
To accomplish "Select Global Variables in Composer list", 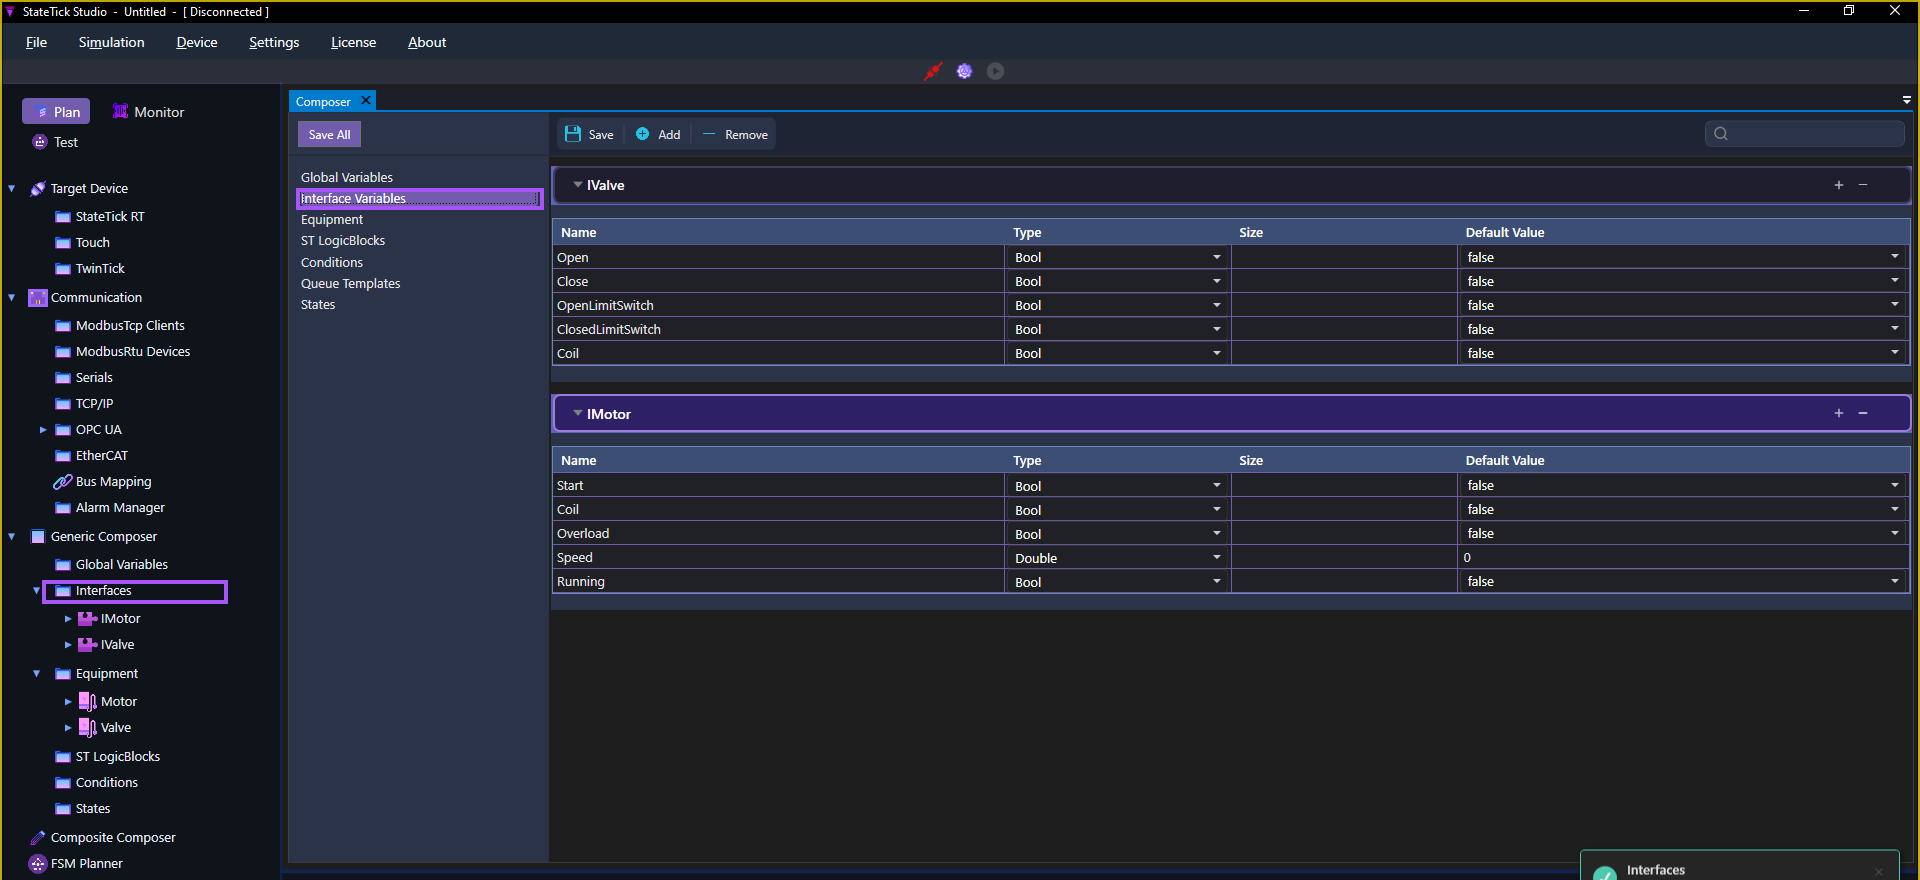I will point(347,178).
